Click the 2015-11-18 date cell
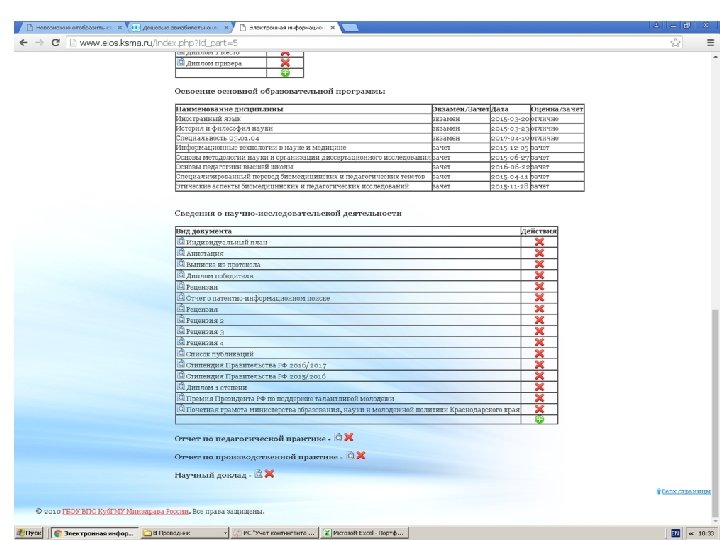720x540 pixels. [510, 186]
